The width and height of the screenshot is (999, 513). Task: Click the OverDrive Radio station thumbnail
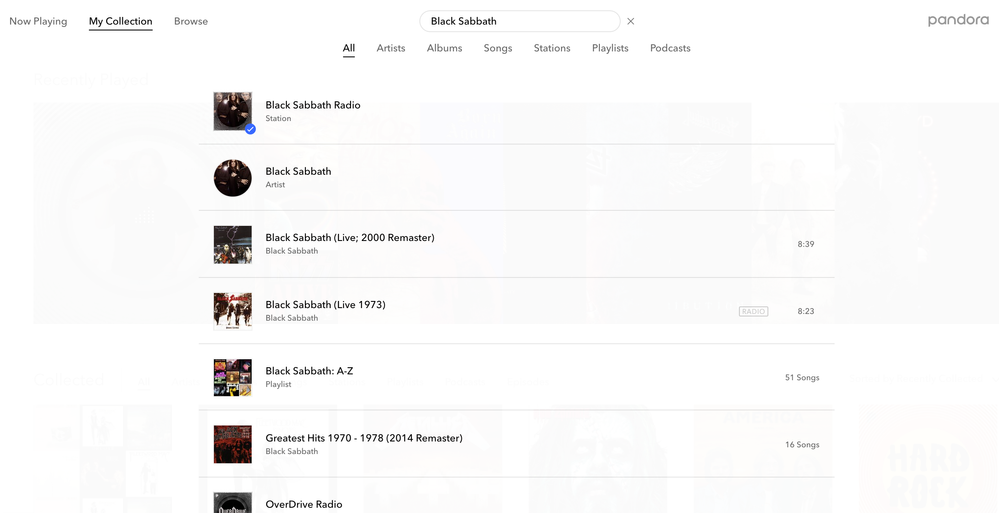click(x=232, y=502)
